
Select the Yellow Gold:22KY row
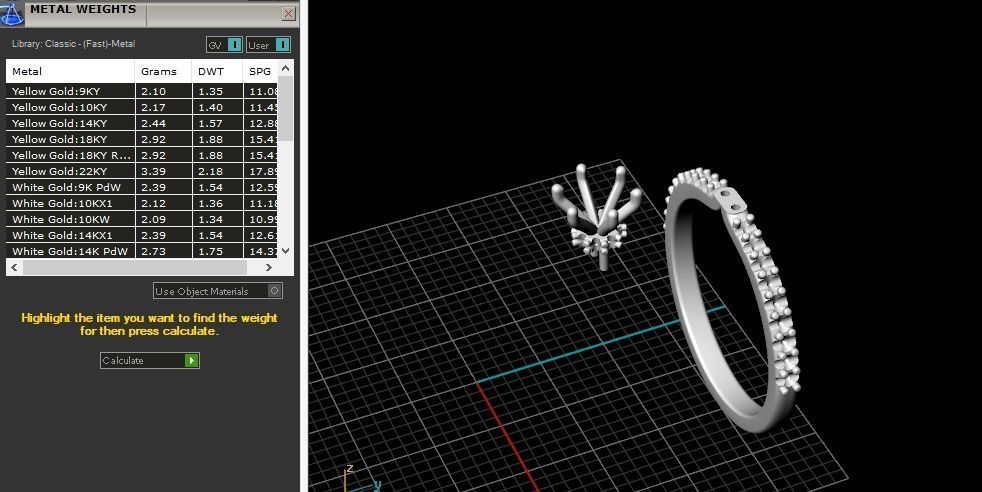142,172
